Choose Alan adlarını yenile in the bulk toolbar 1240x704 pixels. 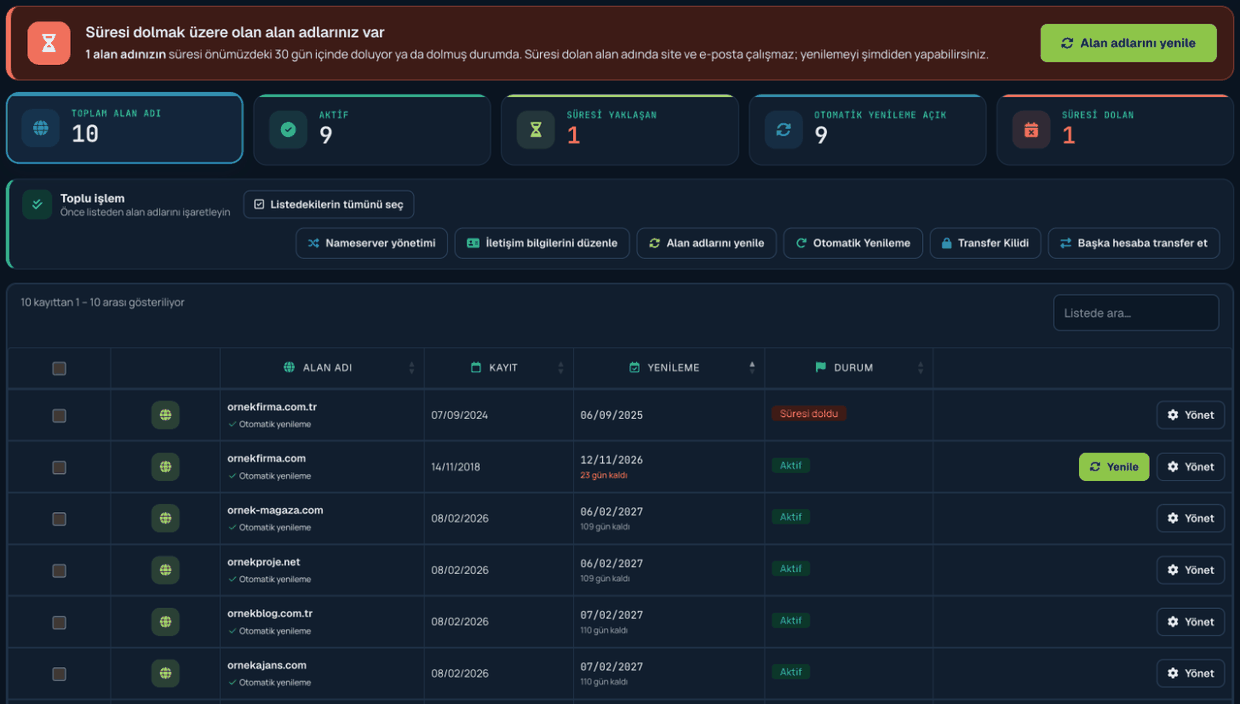706,243
